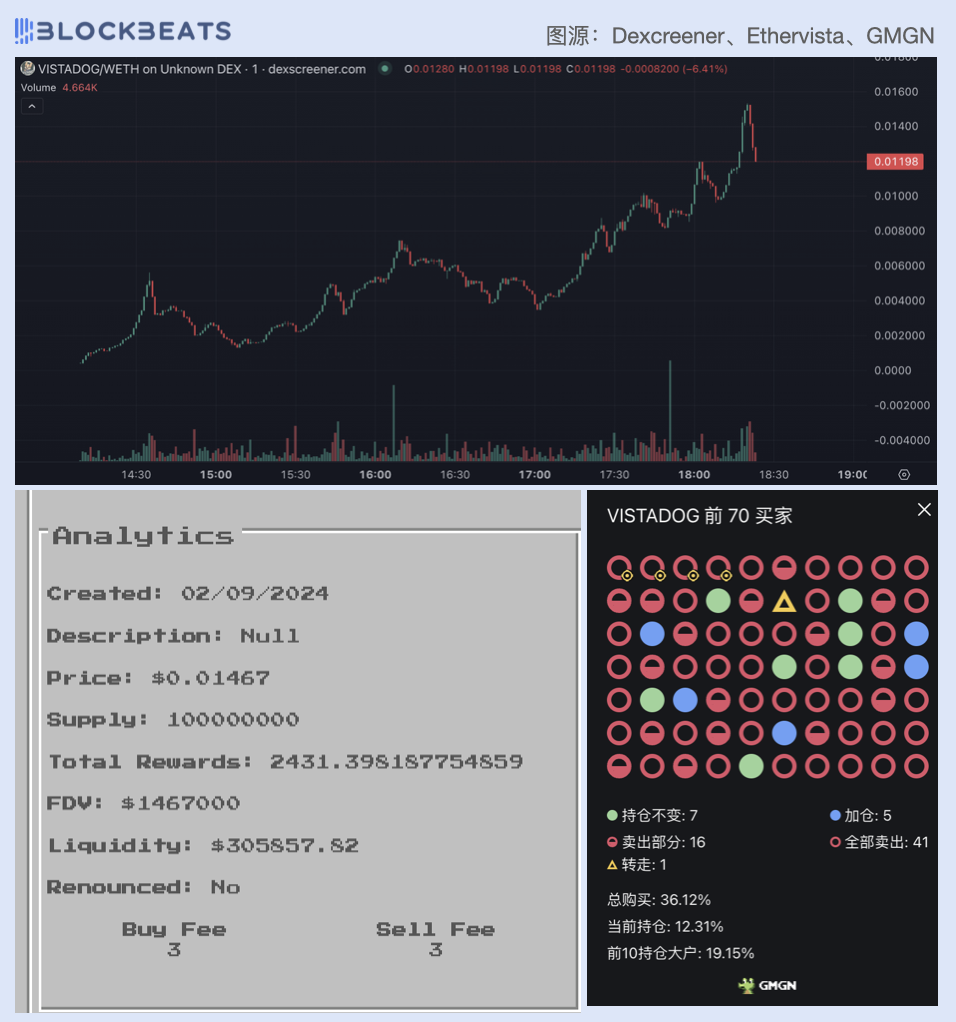Select the Analytics panel heading
Screen dimensions: 956x1022
tap(143, 536)
